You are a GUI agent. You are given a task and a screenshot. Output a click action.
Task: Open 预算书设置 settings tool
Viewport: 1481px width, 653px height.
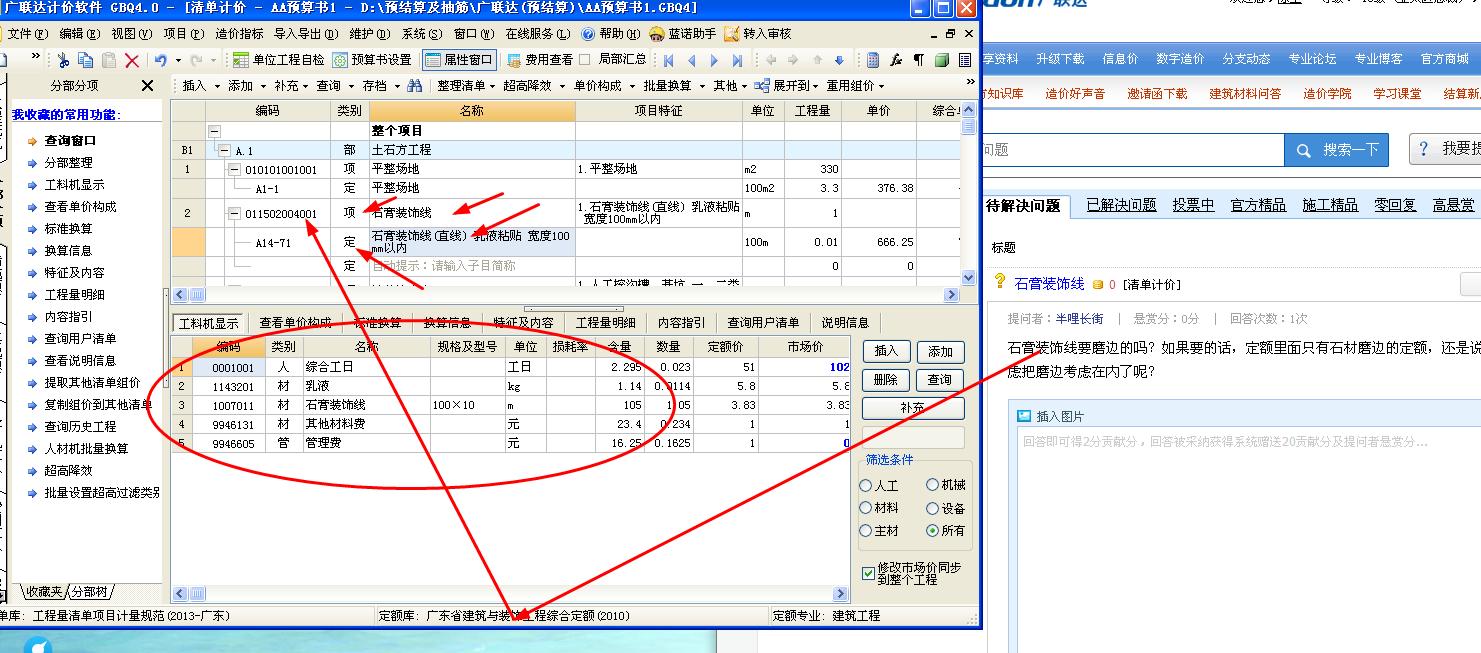[373, 60]
